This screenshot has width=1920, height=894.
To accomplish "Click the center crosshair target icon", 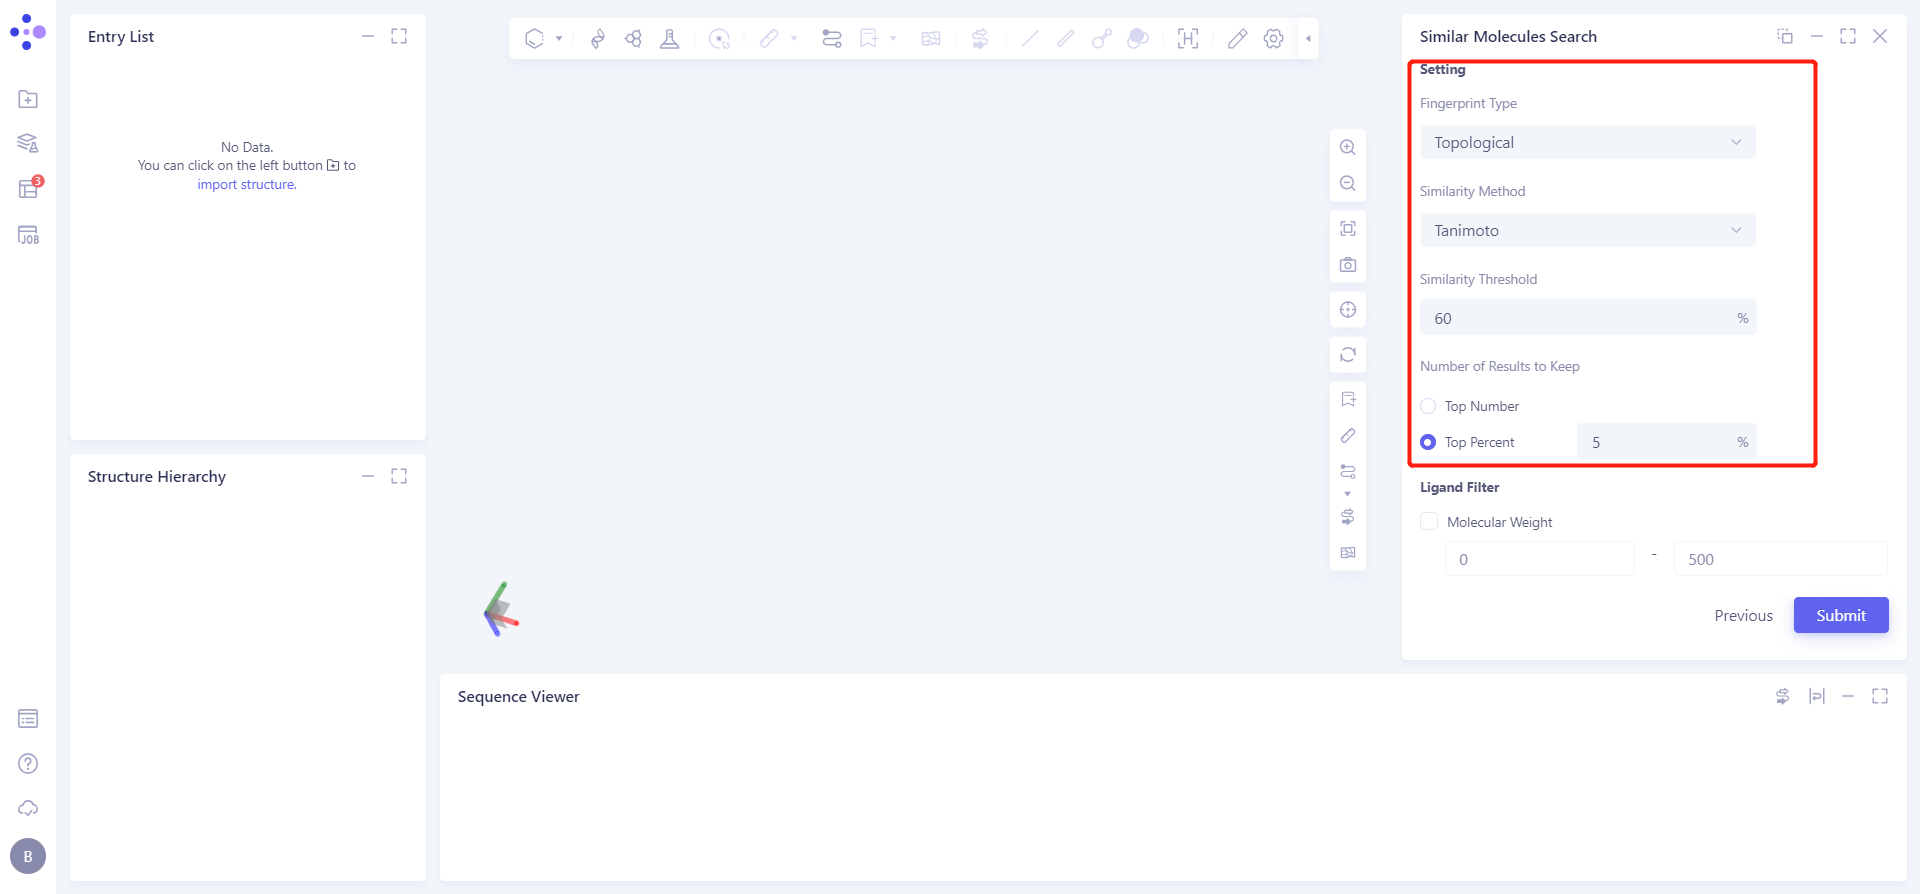I will pos(1348,309).
